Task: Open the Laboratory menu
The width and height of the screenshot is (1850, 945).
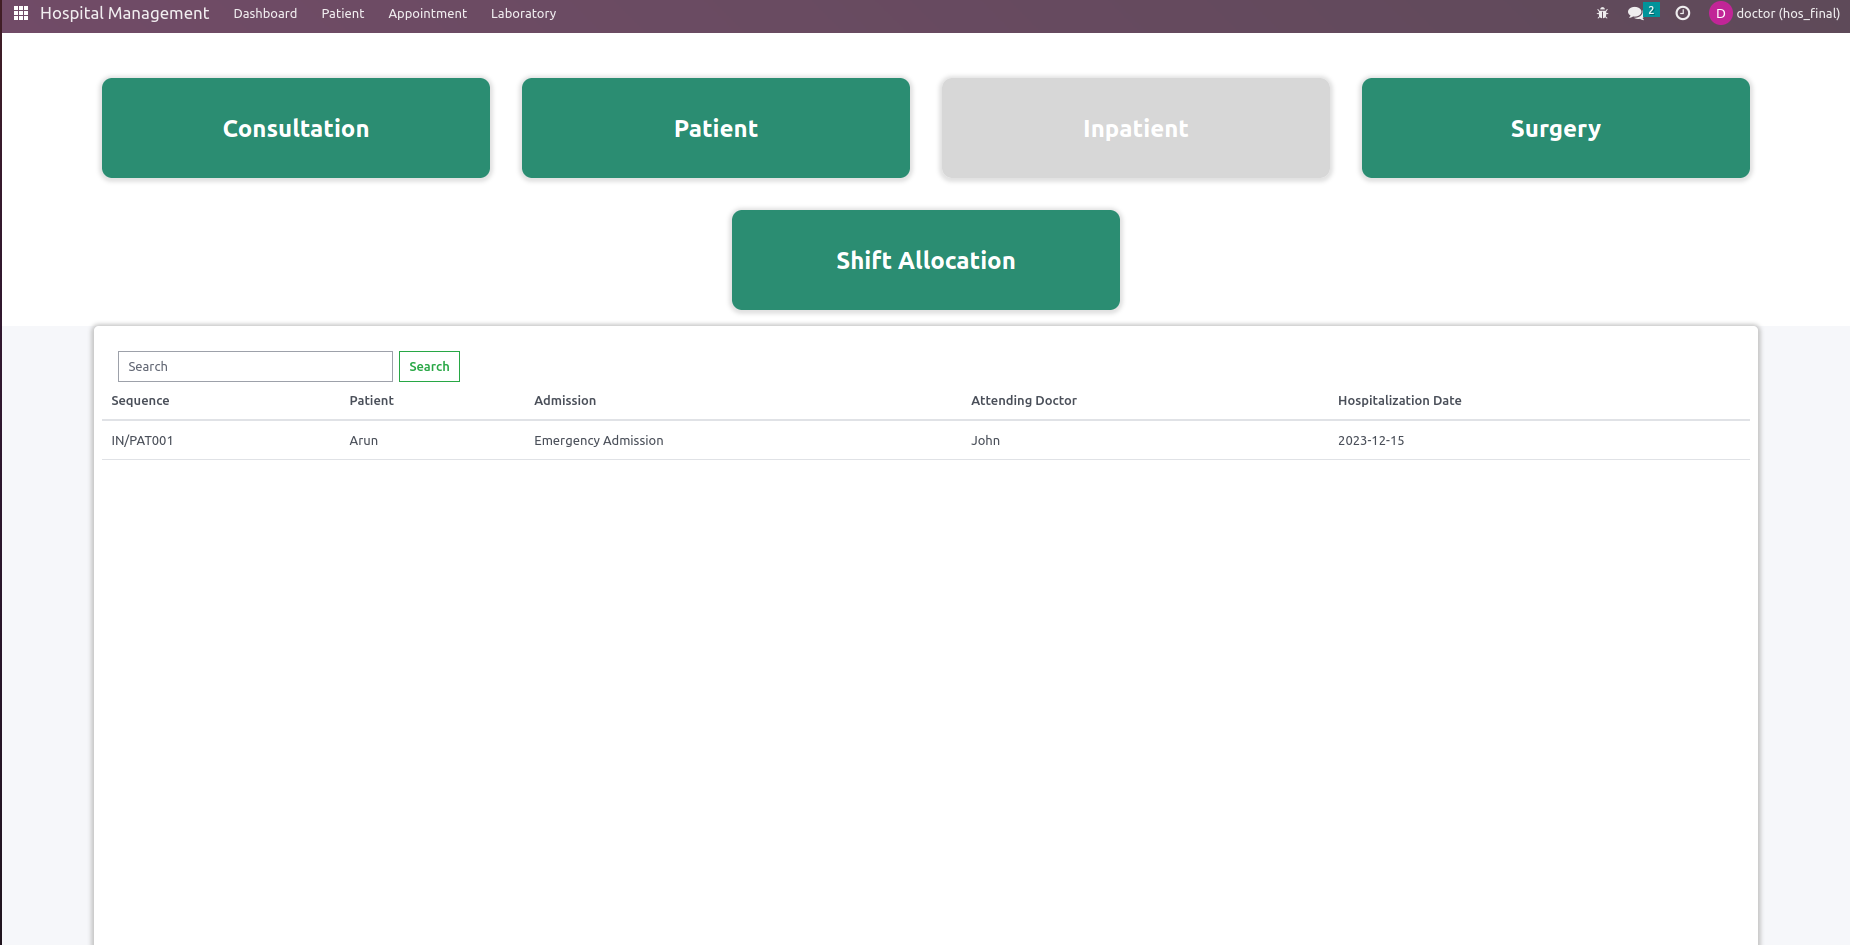Action: tap(523, 13)
